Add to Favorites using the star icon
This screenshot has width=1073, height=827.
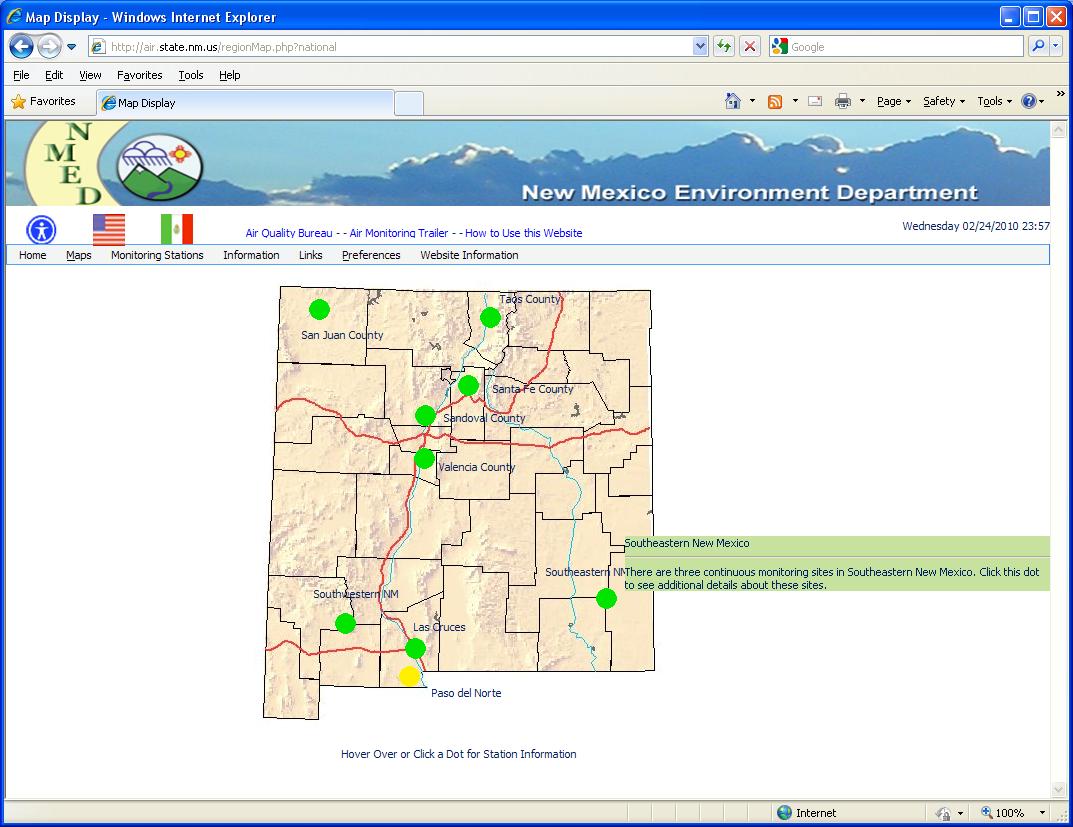click(18, 101)
